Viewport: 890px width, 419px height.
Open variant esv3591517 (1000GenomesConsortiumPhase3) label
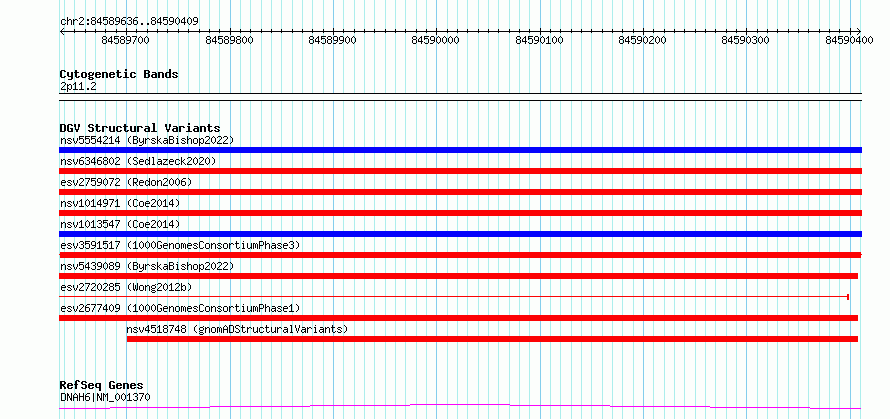180,245
